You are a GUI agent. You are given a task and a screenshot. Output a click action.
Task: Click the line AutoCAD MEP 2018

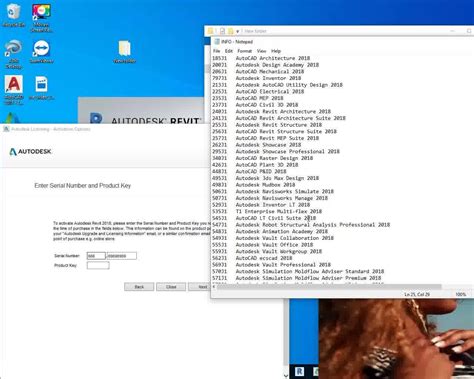[x=248, y=98]
